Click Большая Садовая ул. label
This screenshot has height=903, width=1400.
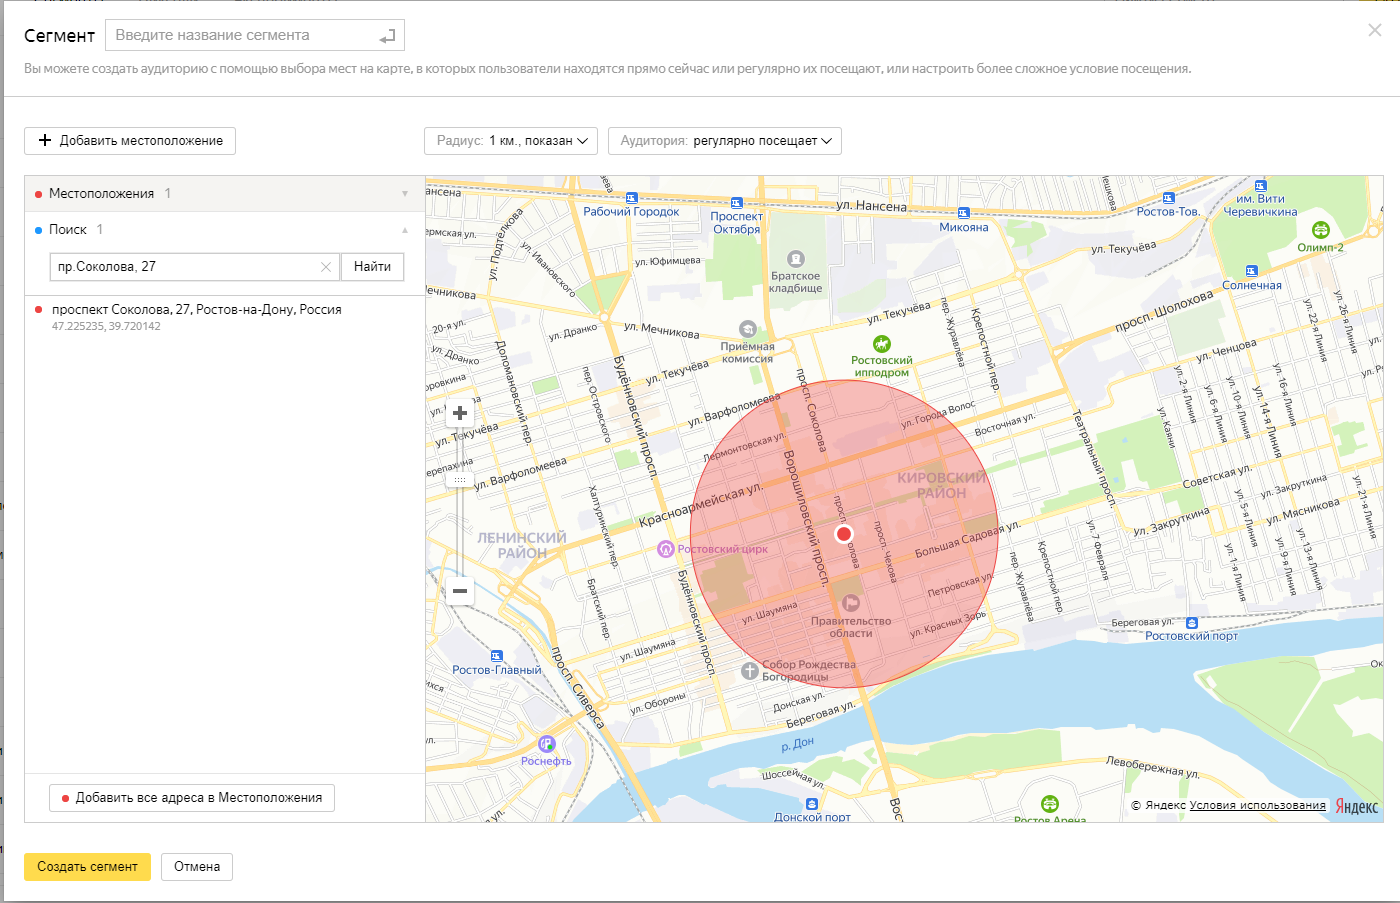coord(967,540)
